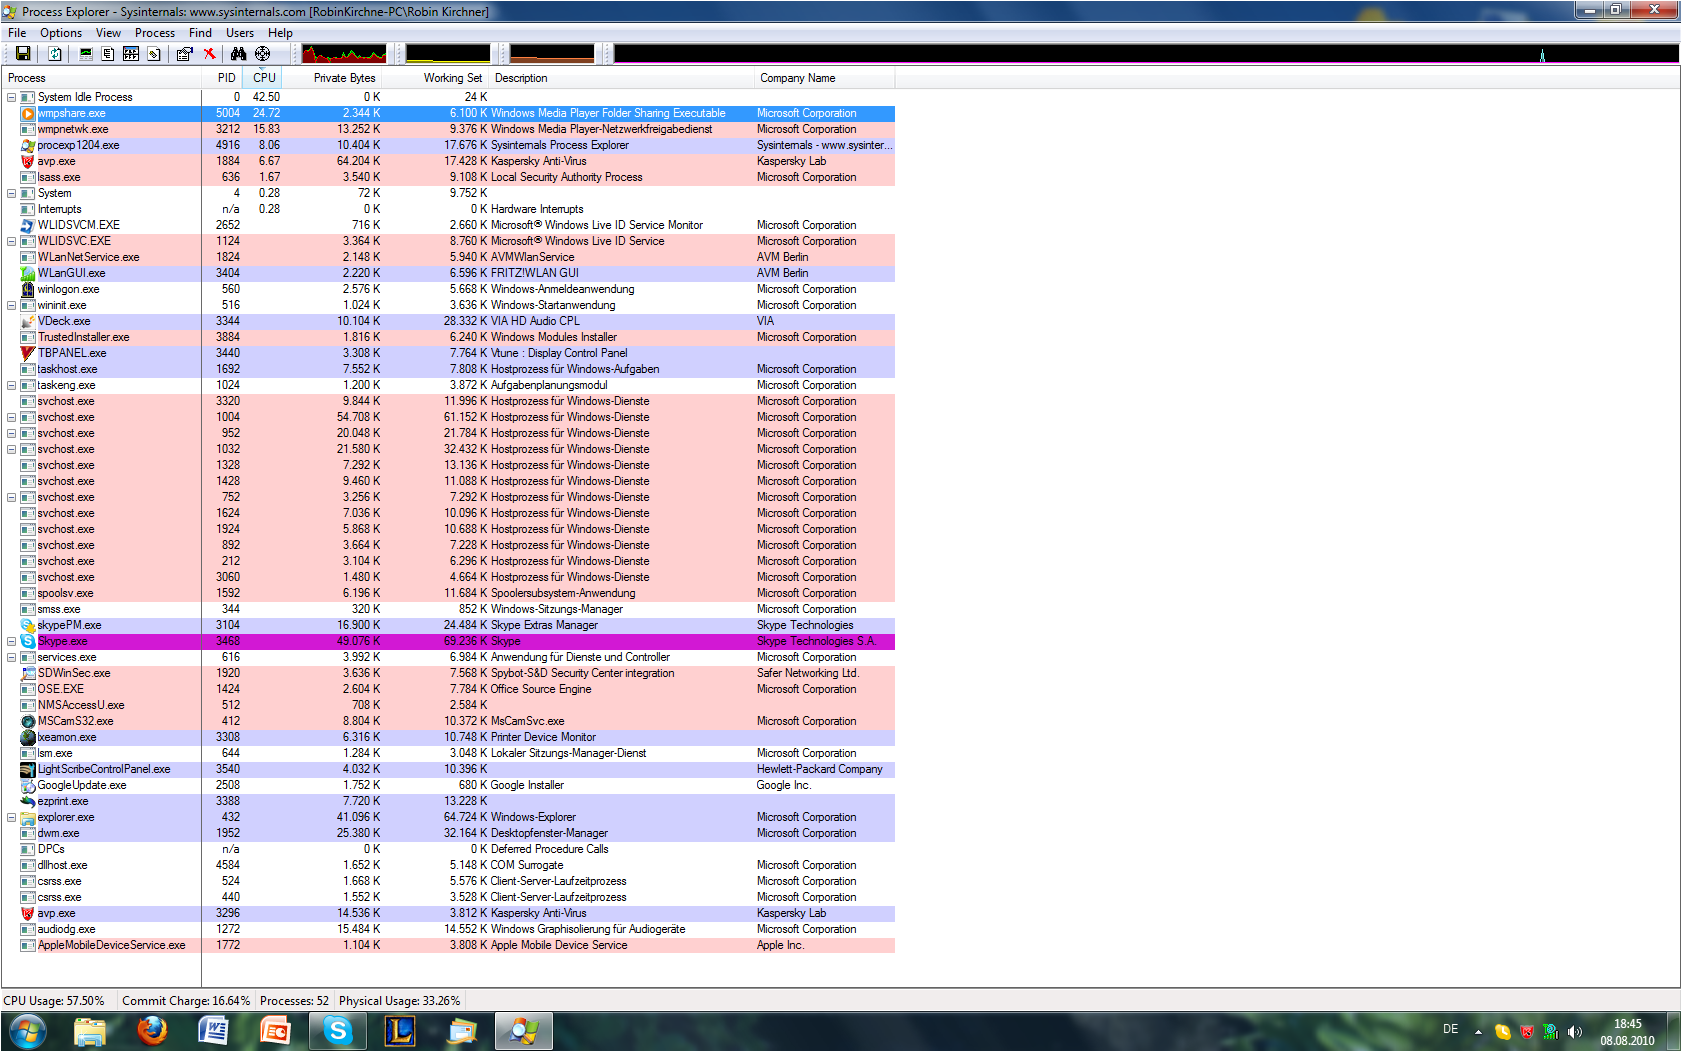
Task: Select the AppleMobileDeviceService.exe row
Action: [x=448, y=946]
